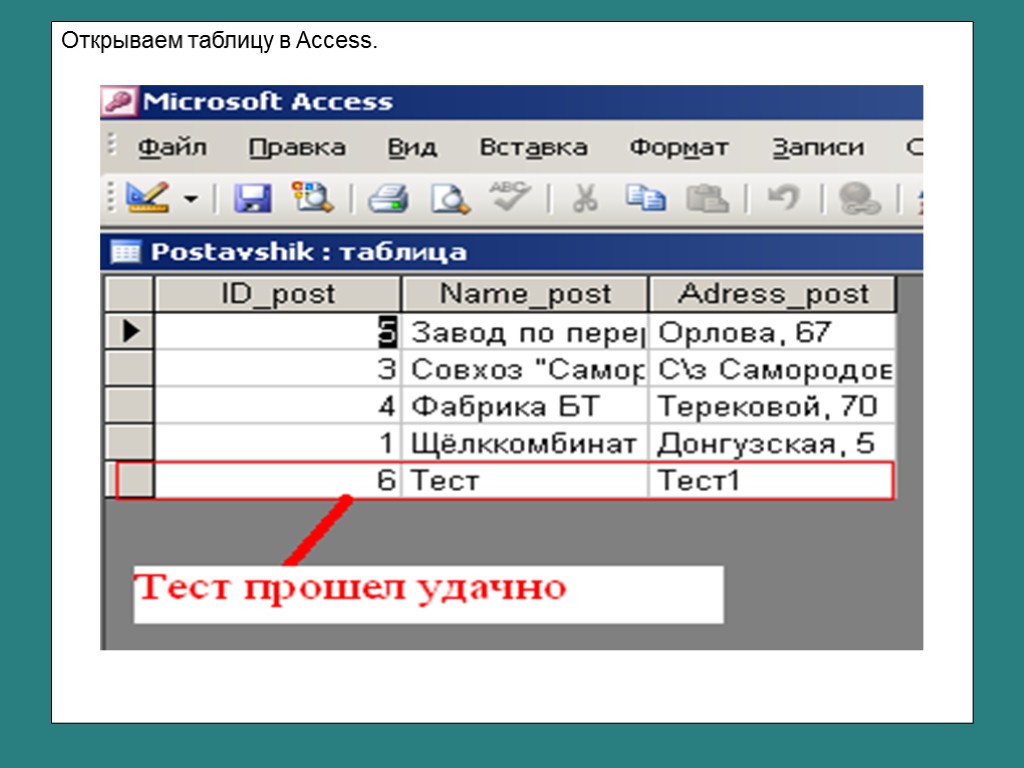Open the Вид menu
The image size is (1024, 768).
(412, 148)
